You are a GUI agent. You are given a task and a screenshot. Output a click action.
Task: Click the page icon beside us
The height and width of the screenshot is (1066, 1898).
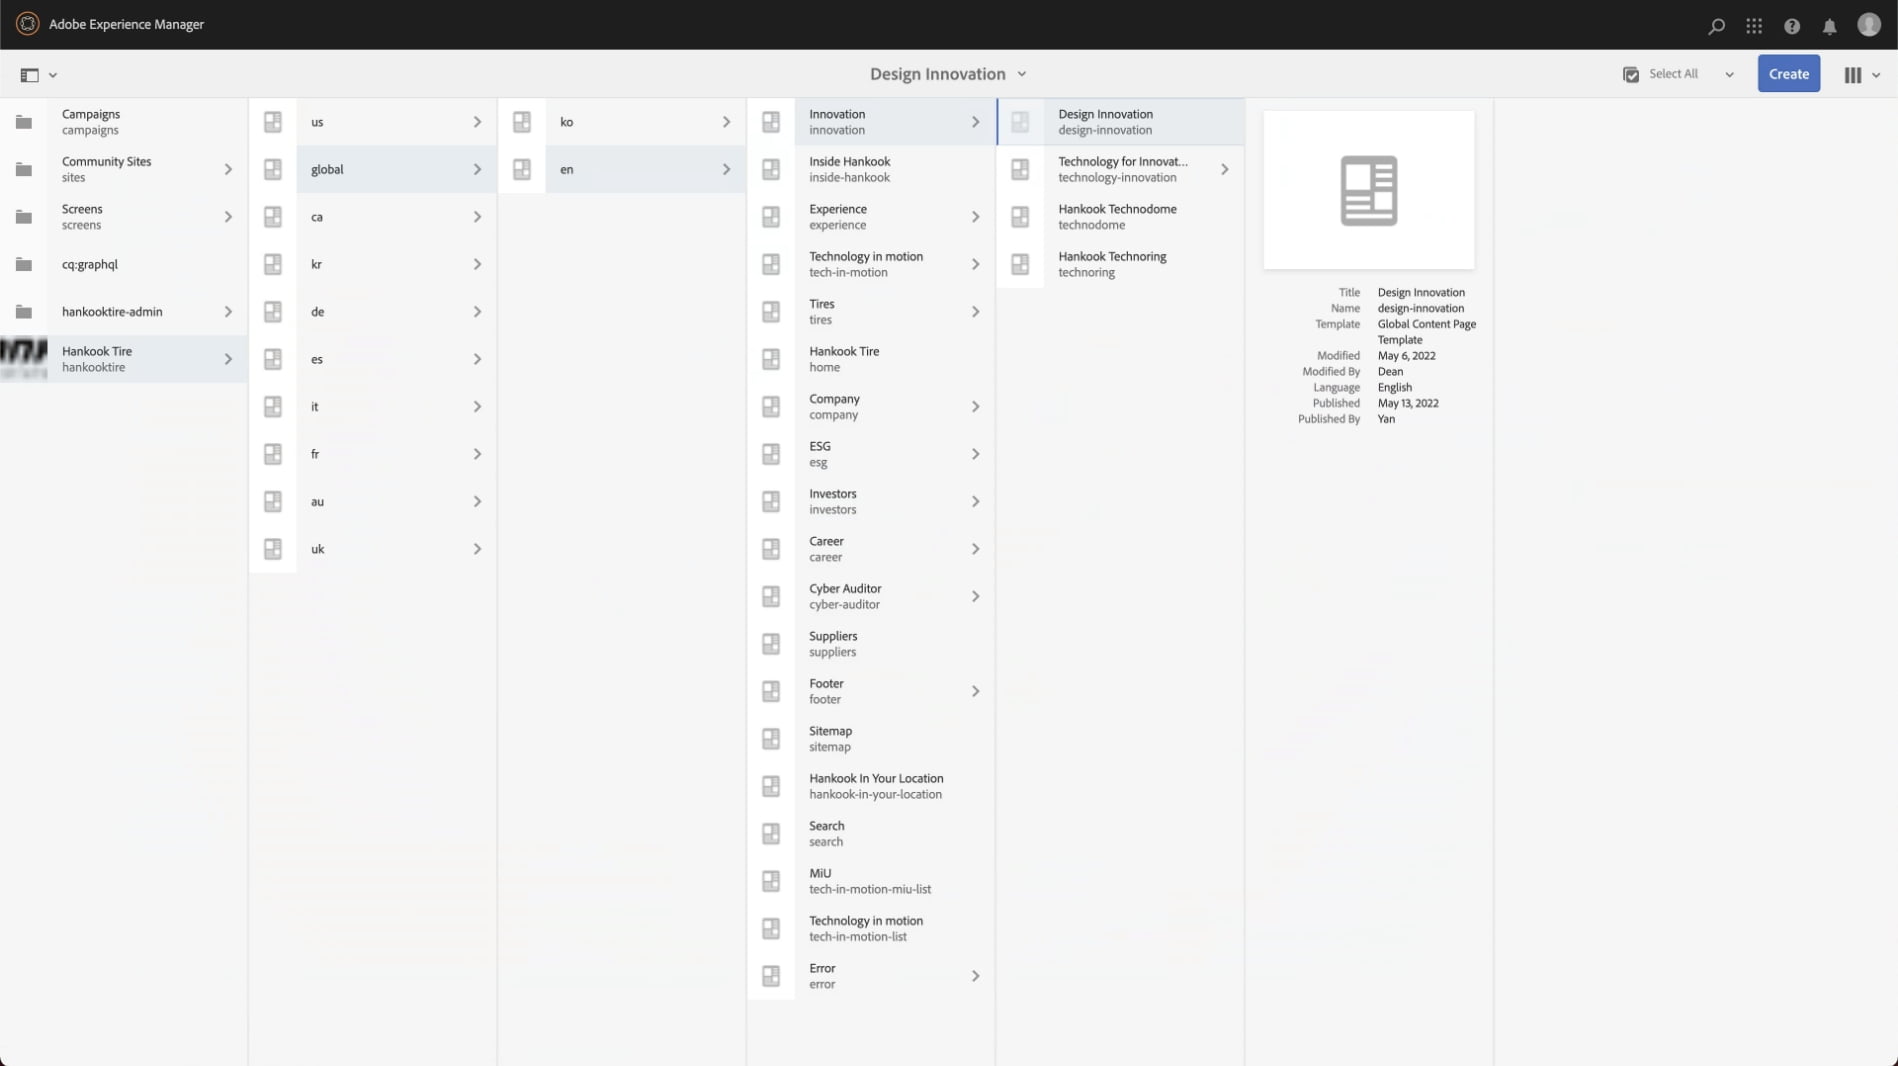pyautogui.click(x=273, y=122)
